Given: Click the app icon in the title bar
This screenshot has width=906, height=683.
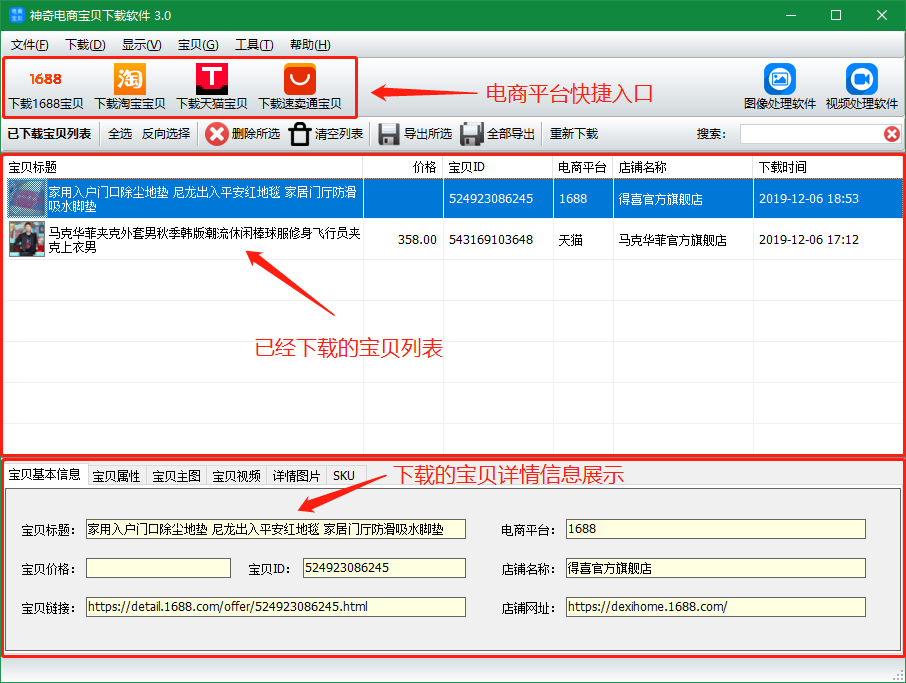Looking at the screenshot, I should pos(16,15).
